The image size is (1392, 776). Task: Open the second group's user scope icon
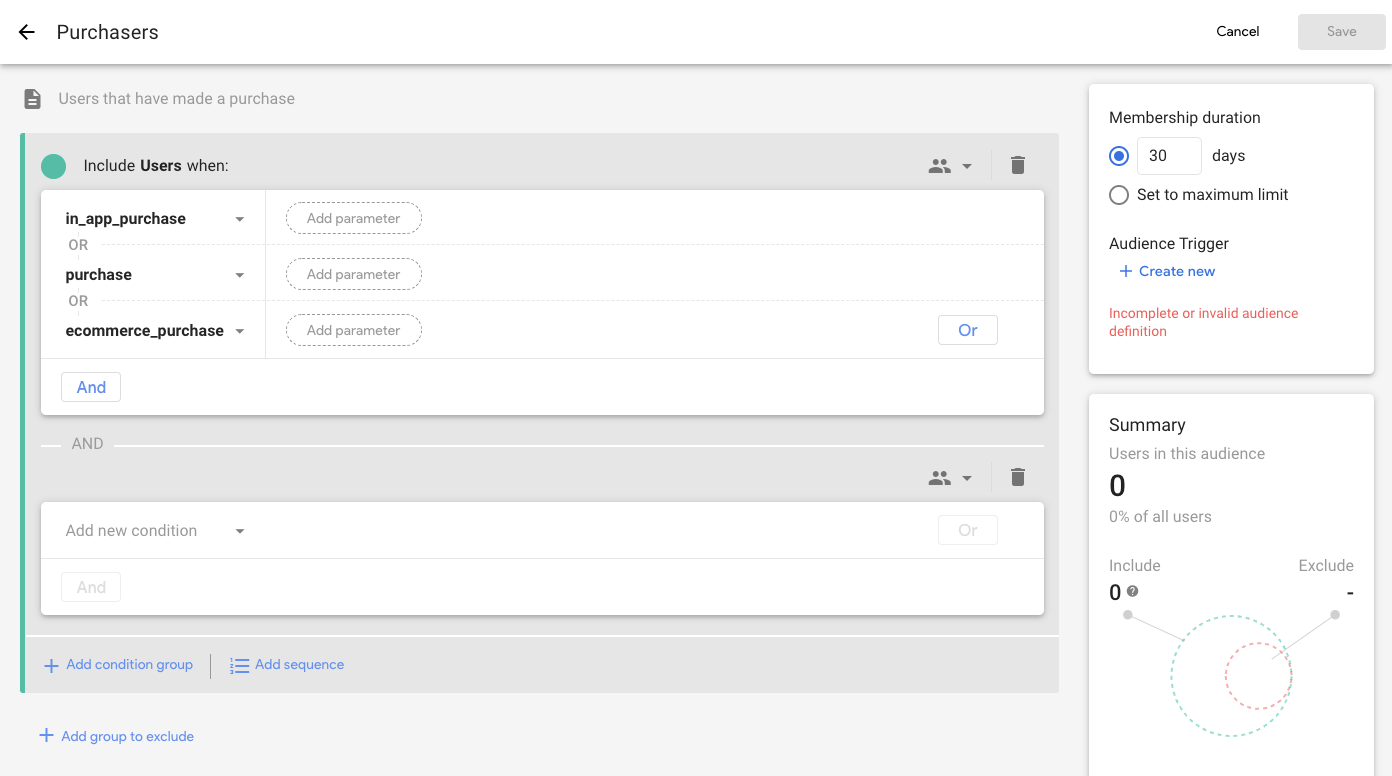[949, 478]
